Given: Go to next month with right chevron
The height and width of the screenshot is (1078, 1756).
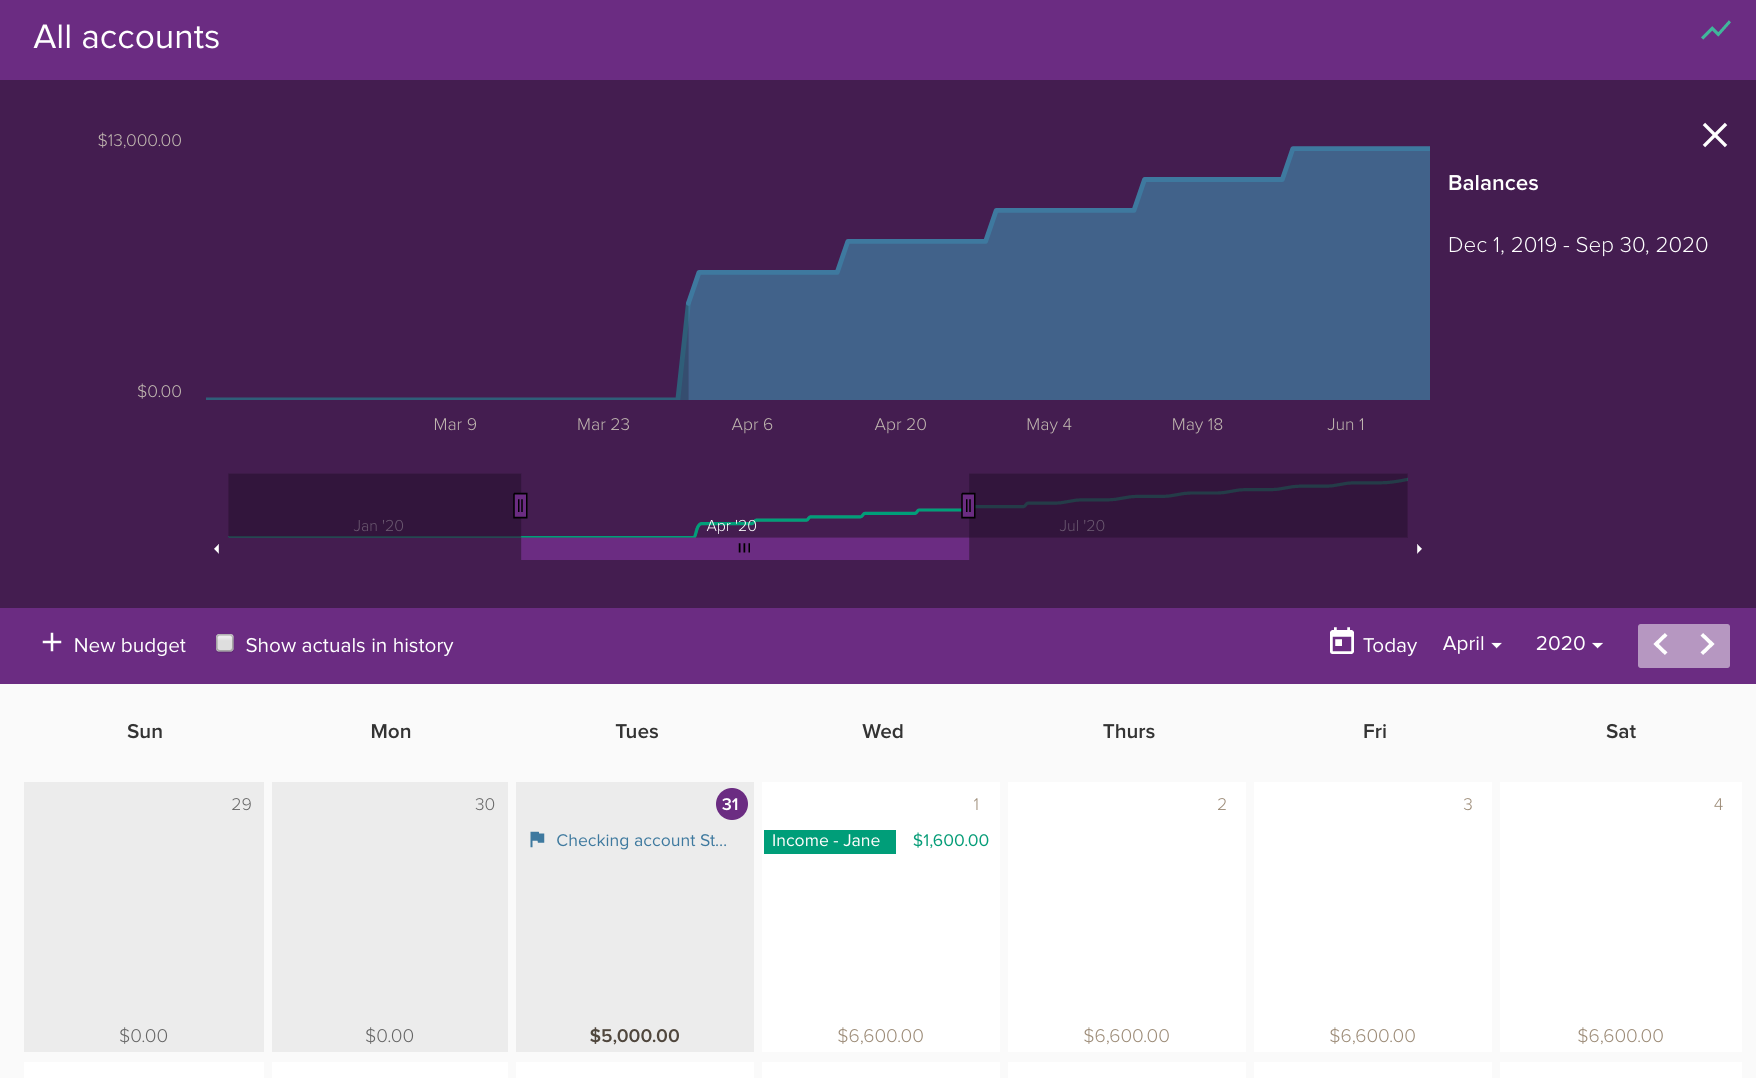Looking at the screenshot, I should click(1707, 645).
